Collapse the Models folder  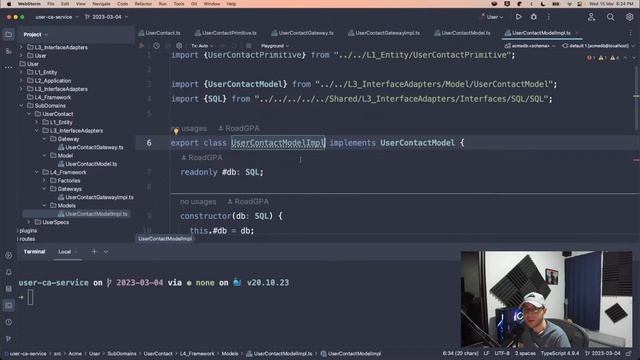(44, 205)
